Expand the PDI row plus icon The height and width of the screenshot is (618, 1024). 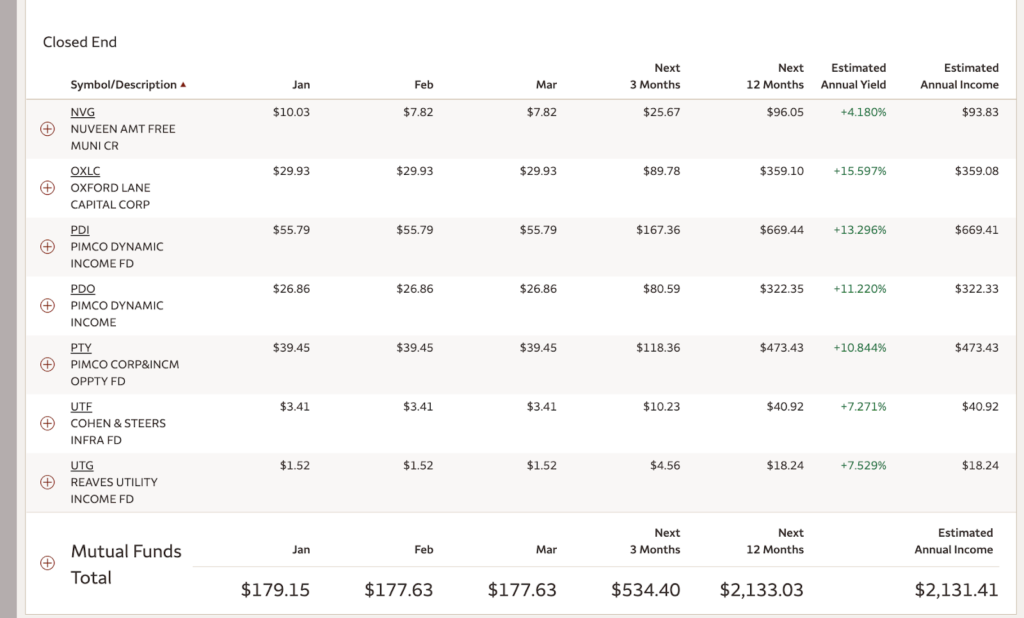point(47,247)
